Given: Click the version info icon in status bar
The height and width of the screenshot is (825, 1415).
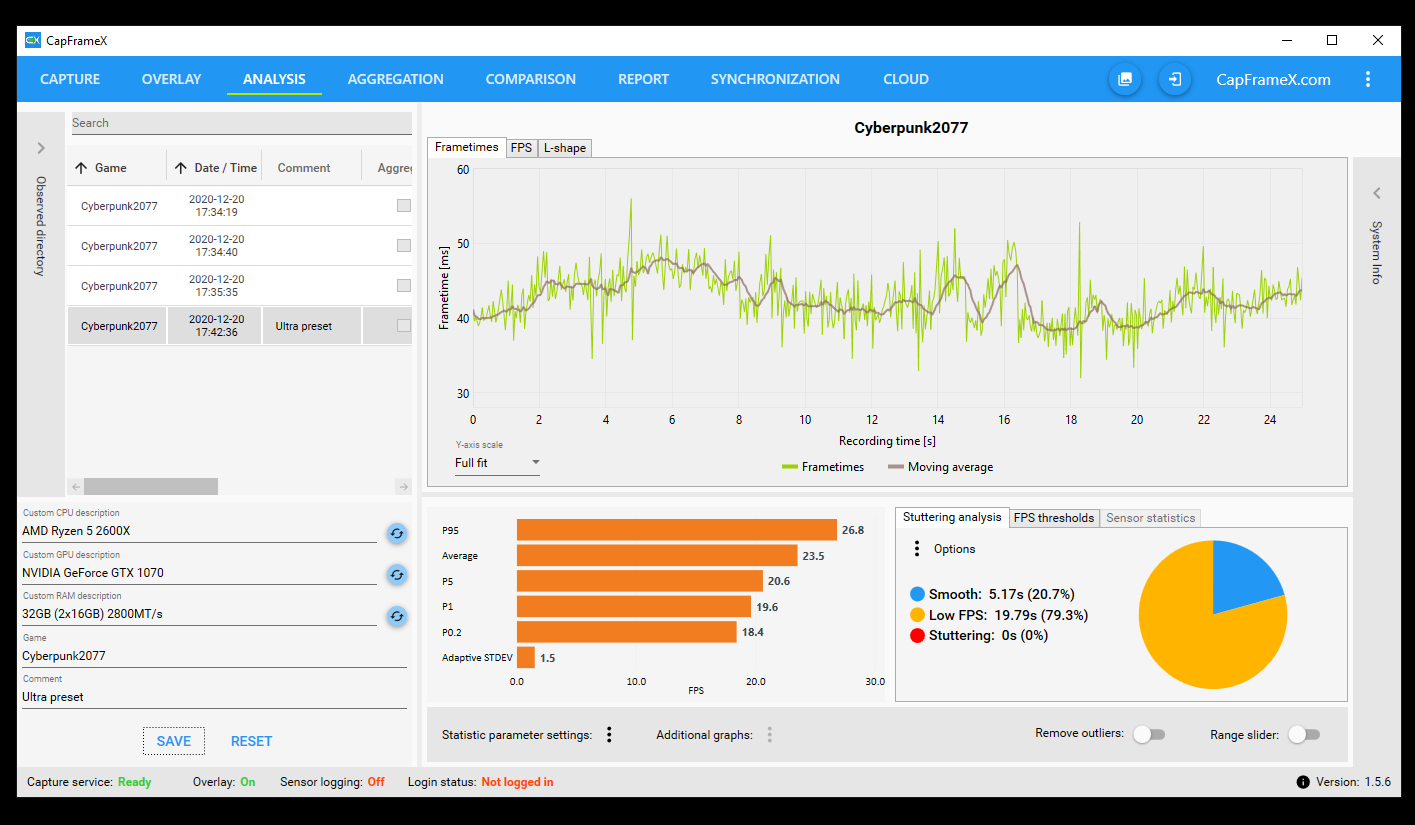Looking at the screenshot, I should point(1303,782).
